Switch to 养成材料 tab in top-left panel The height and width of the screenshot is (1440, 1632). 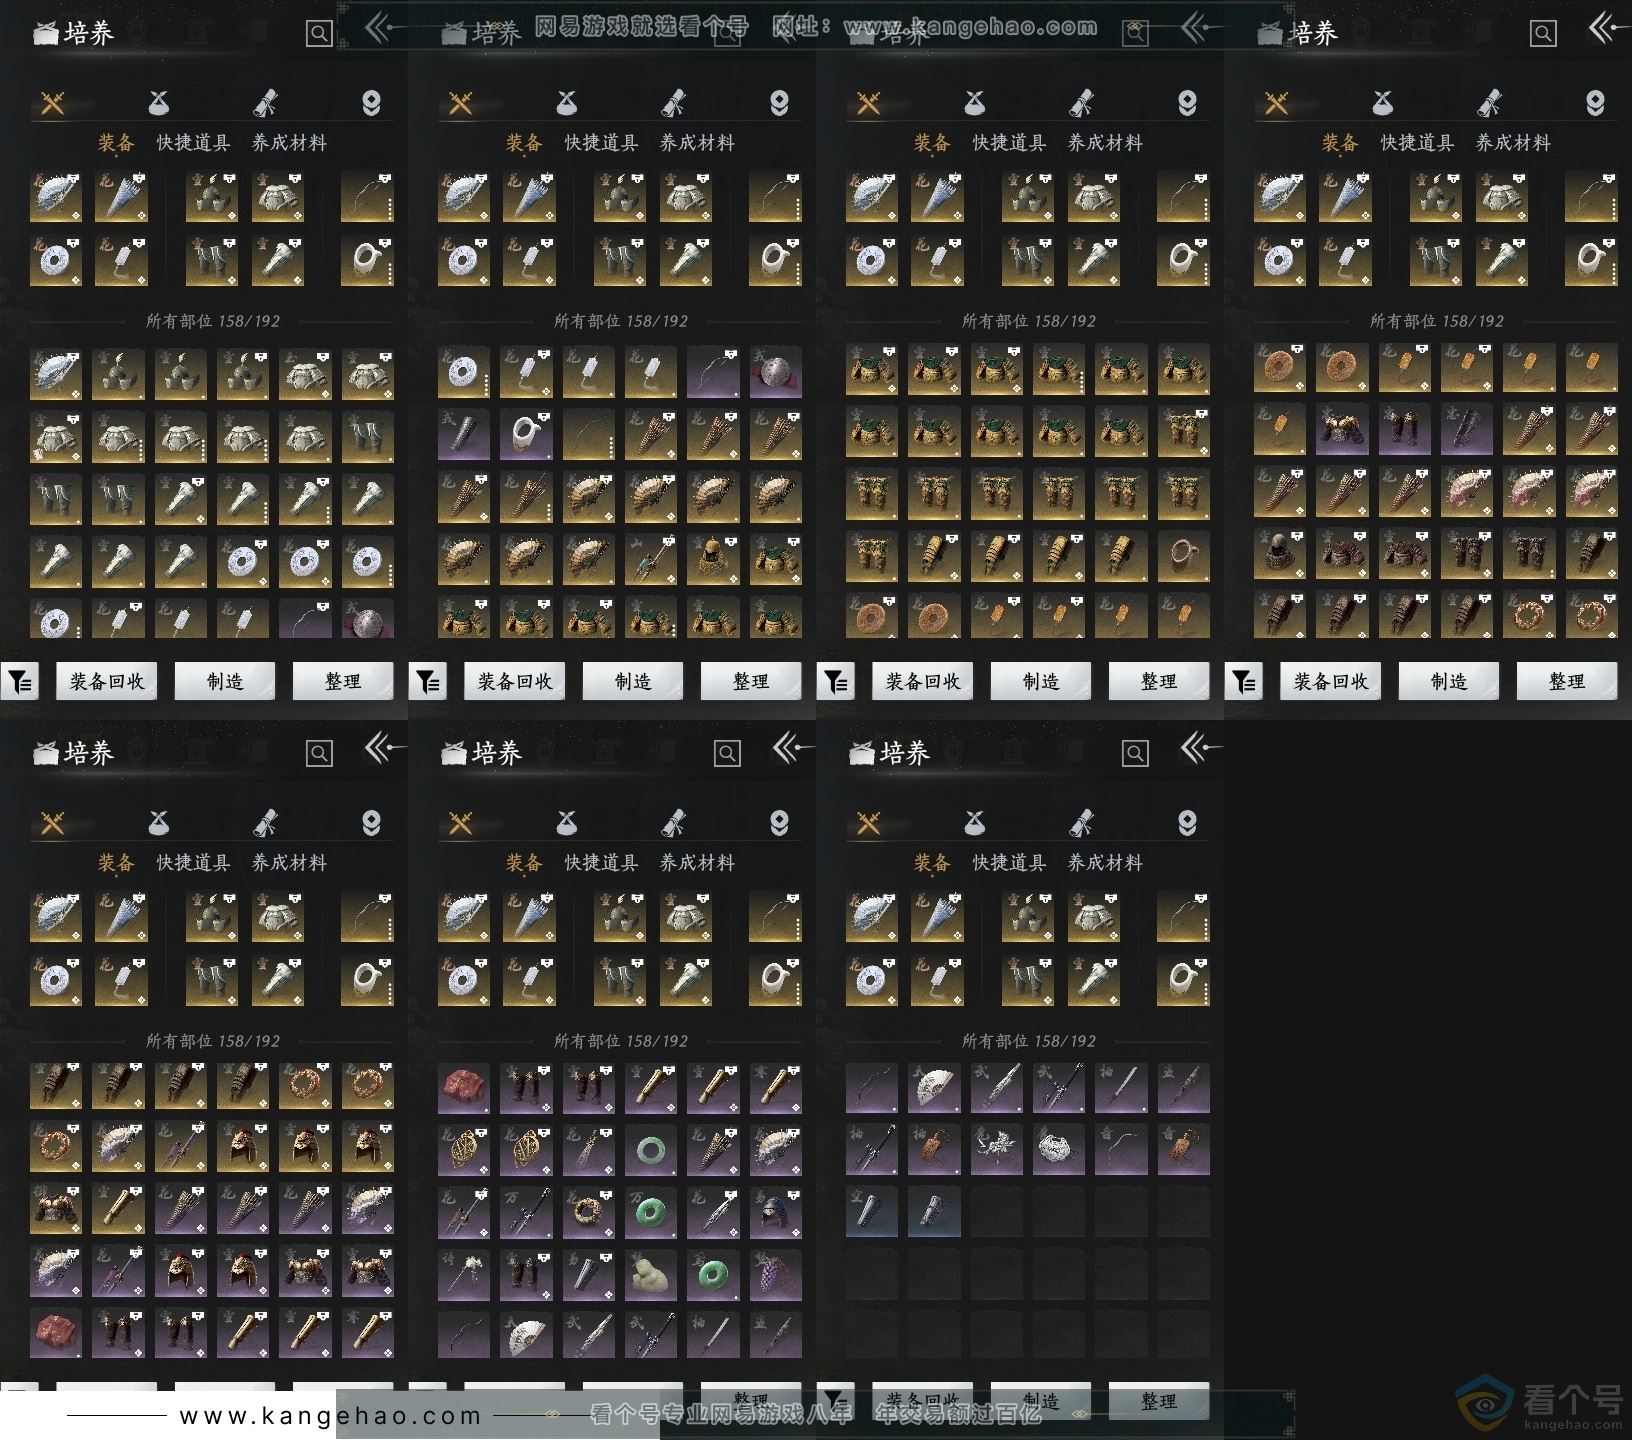point(289,143)
